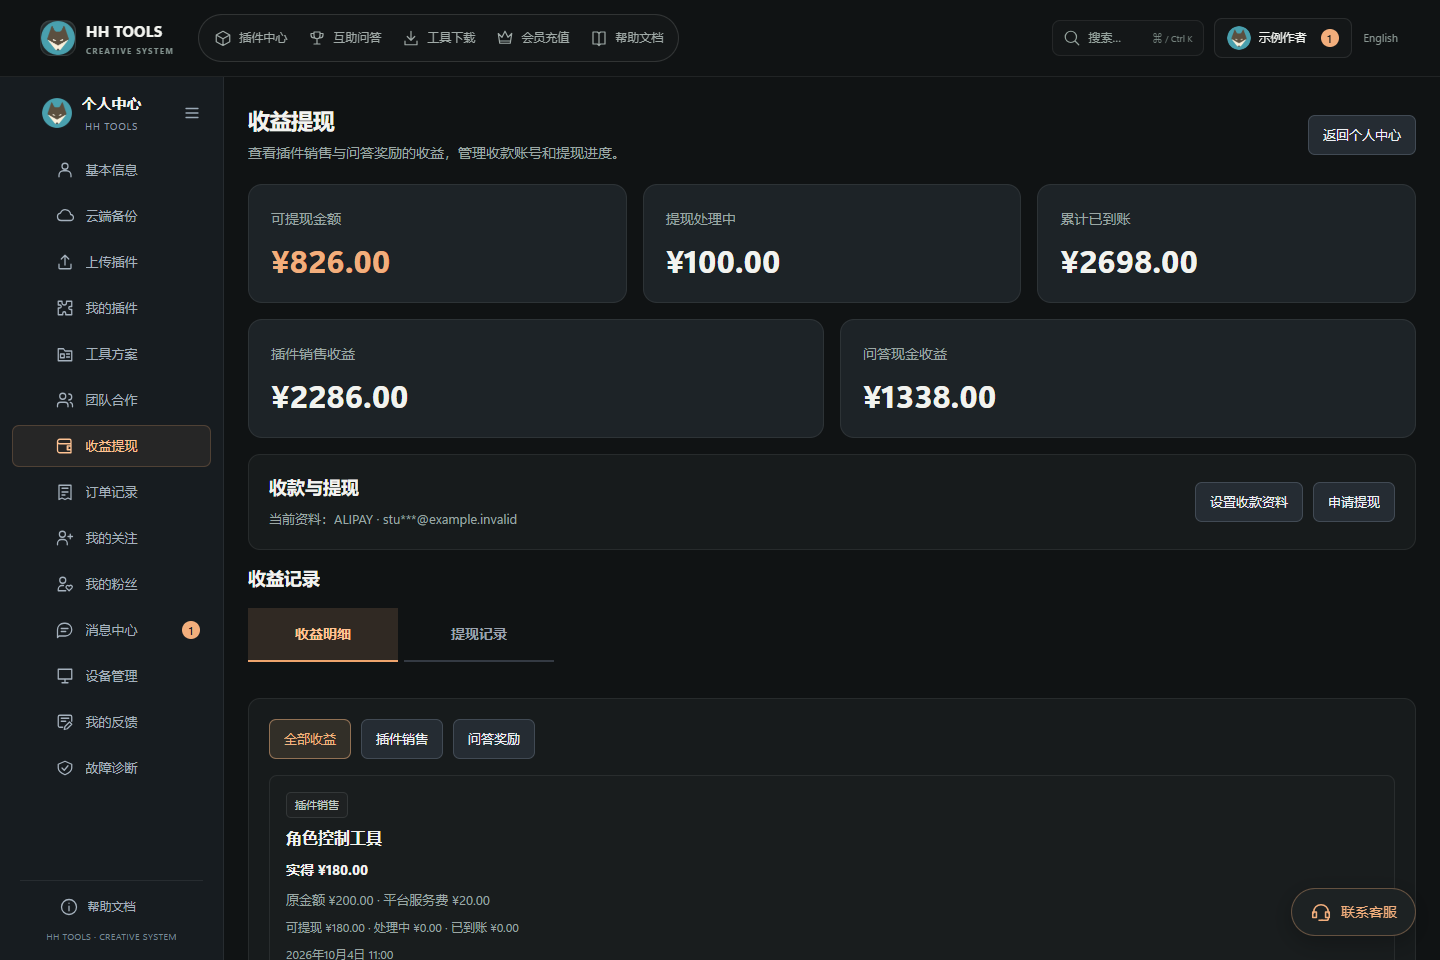Click the ¥826.00 withdrawable amount
The height and width of the screenshot is (960, 1440).
pyautogui.click(x=331, y=262)
